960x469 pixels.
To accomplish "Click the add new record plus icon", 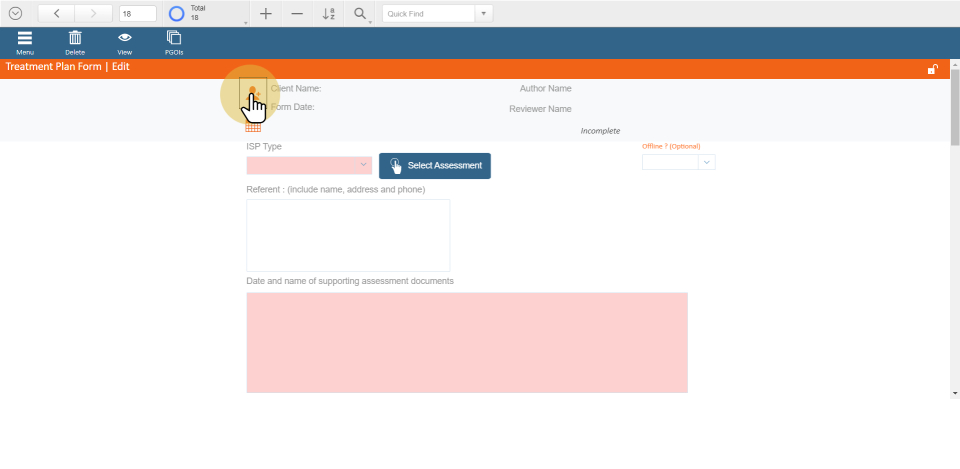I will (x=265, y=14).
